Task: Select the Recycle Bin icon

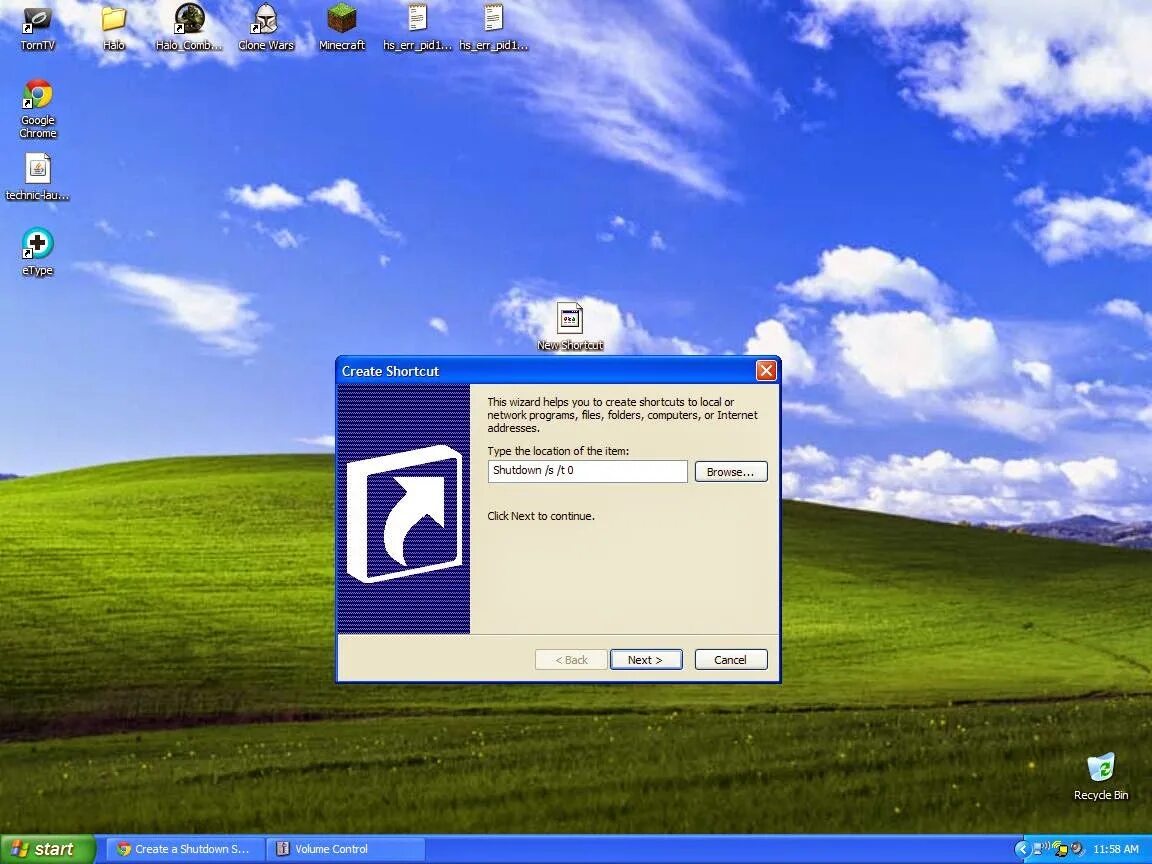Action: pyautogui.click(x=1101, y=776)
